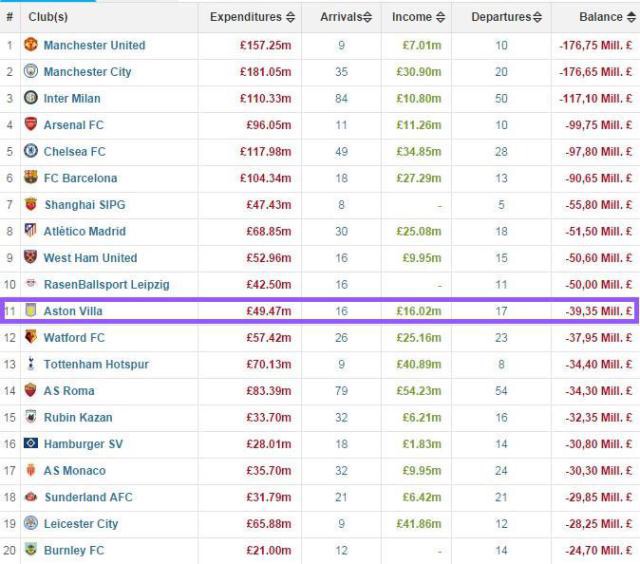Click the Chelsea FC club crest
Viewport: 640px width, 564px height.
pyautogui.click(x=30, y=152)
